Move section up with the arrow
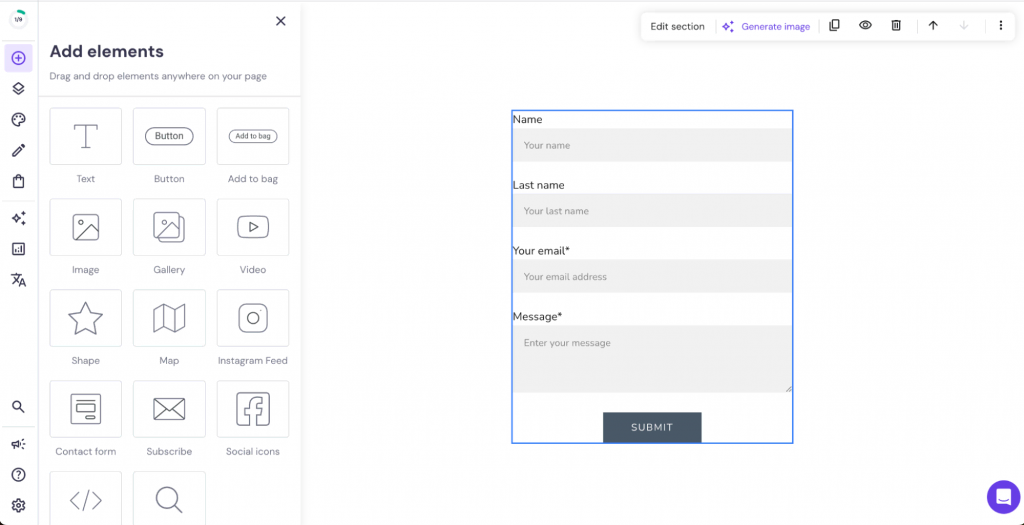Viewport: 1024px width, 525px height. click(x=933, y=26)
